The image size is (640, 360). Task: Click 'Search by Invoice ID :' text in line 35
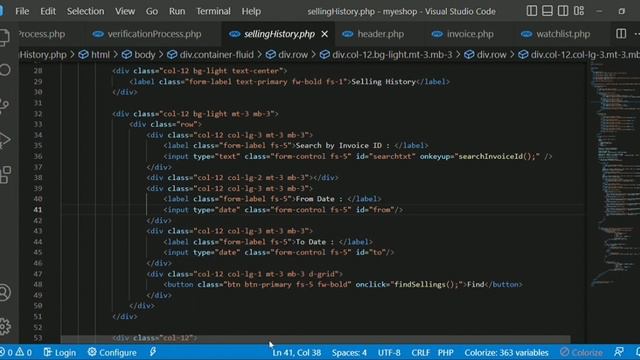[x=342, y=146]
